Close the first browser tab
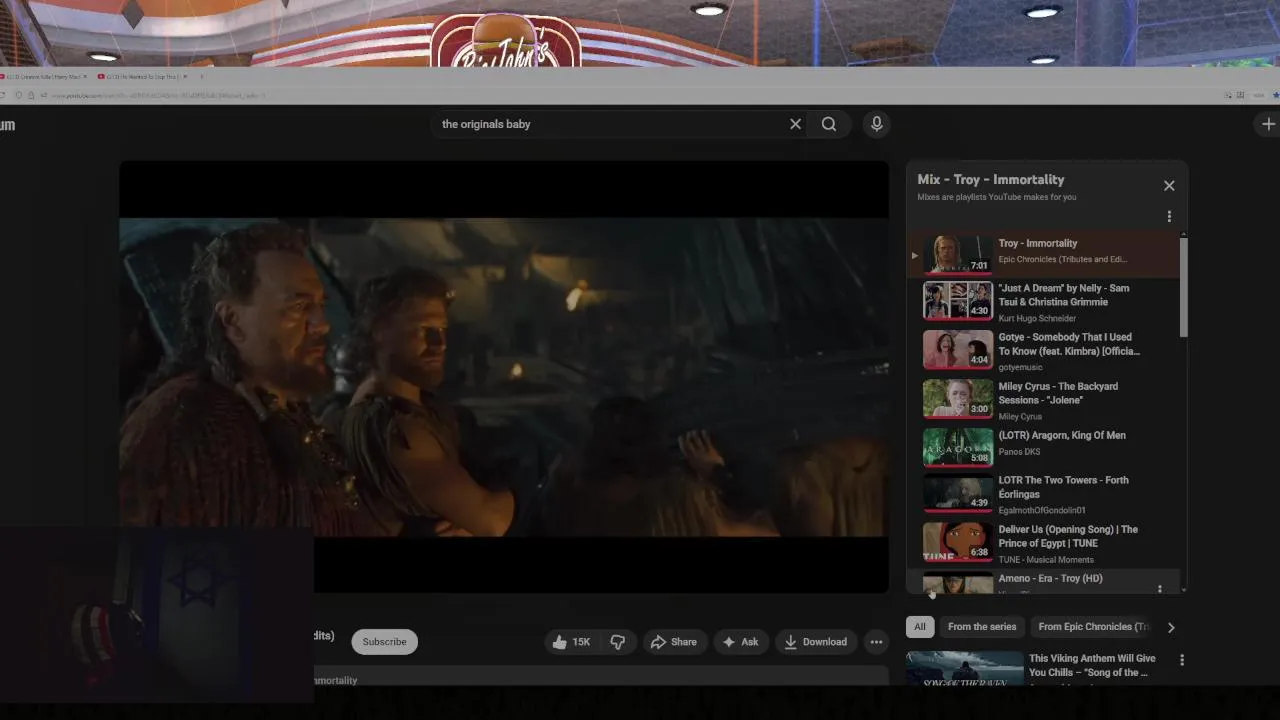 (85, 77)
